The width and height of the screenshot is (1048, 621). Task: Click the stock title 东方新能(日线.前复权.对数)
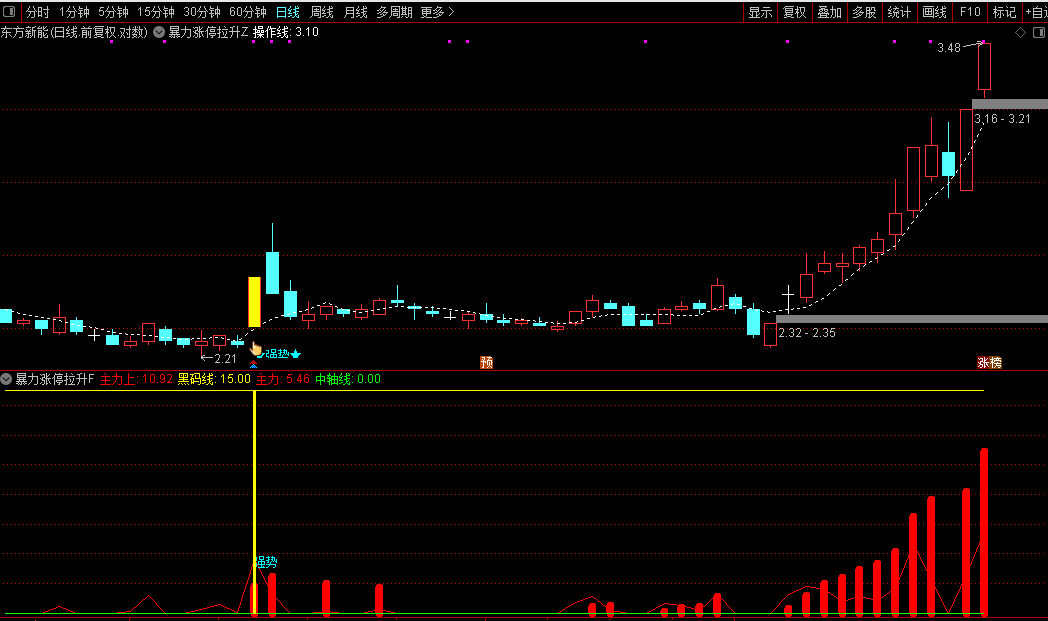(x=74, y=32)
